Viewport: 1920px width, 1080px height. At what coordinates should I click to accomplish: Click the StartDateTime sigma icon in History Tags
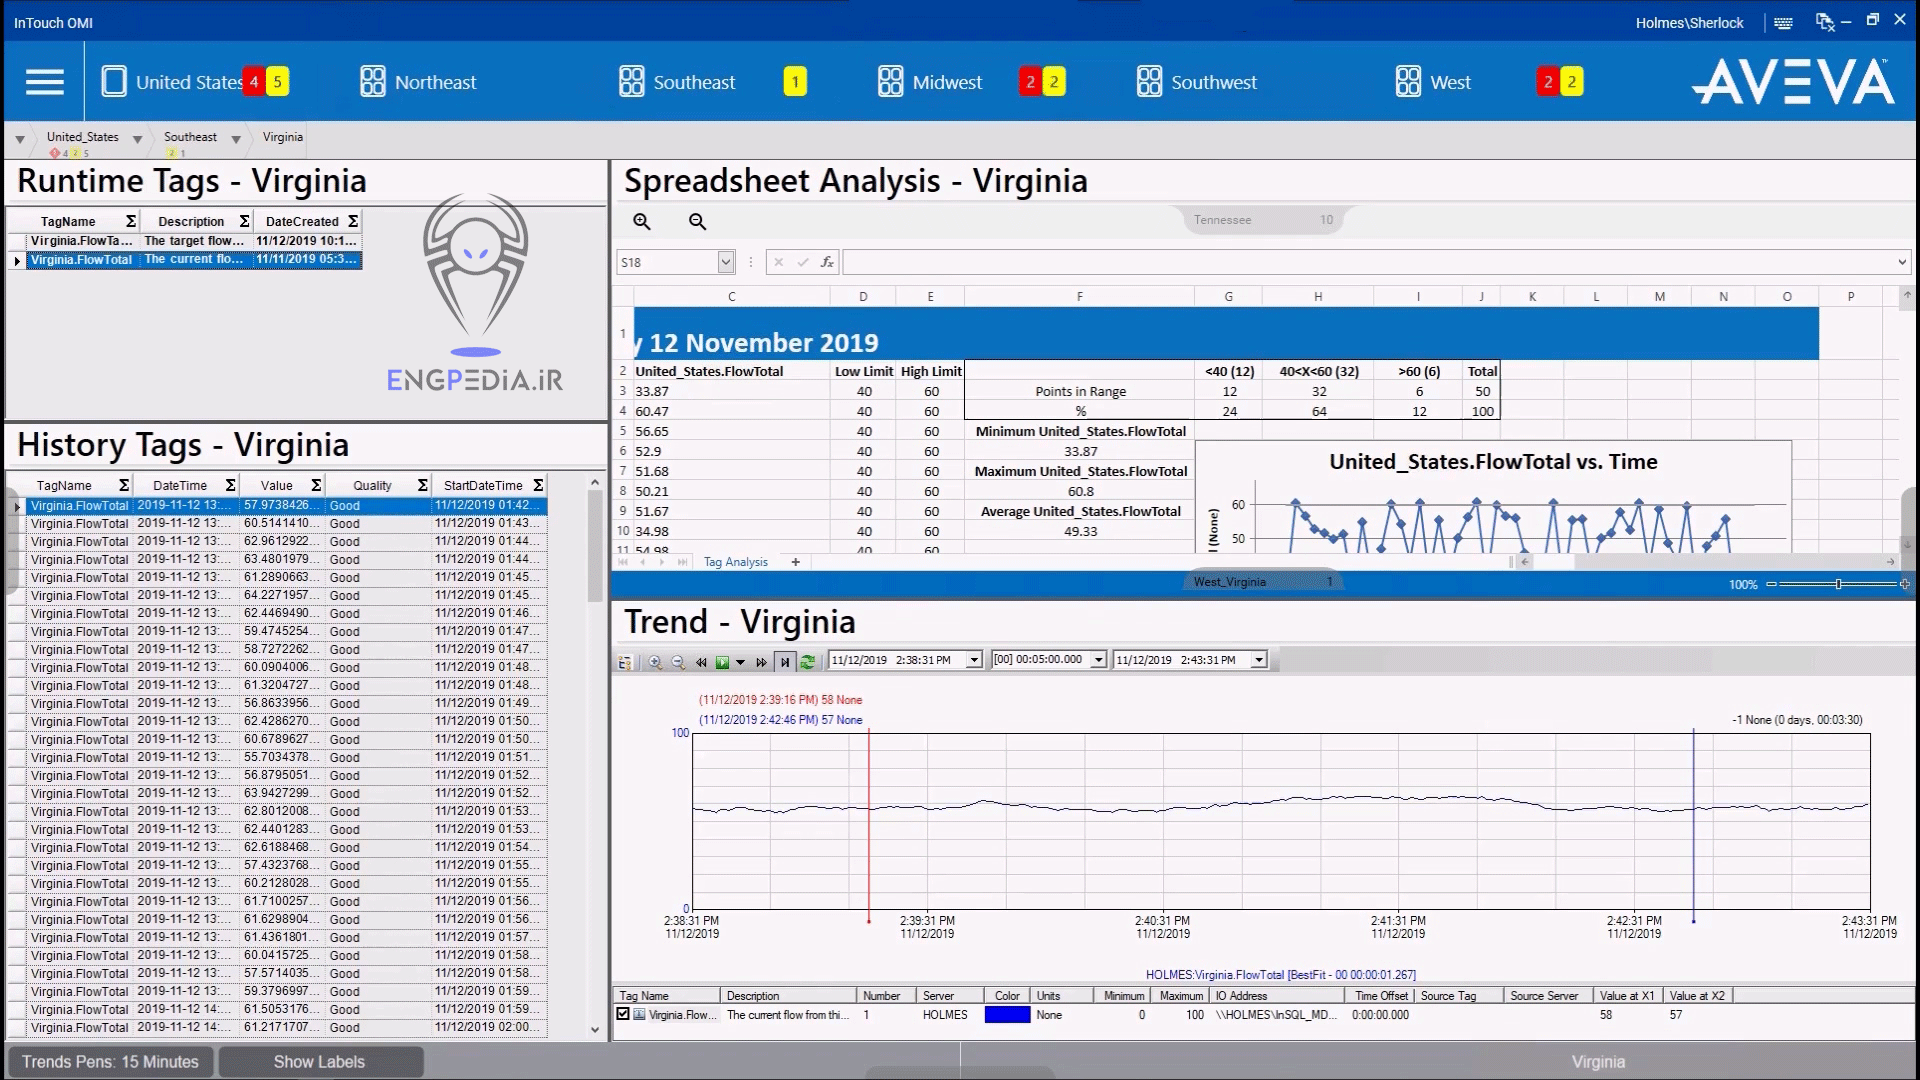[x=538, y=485]
